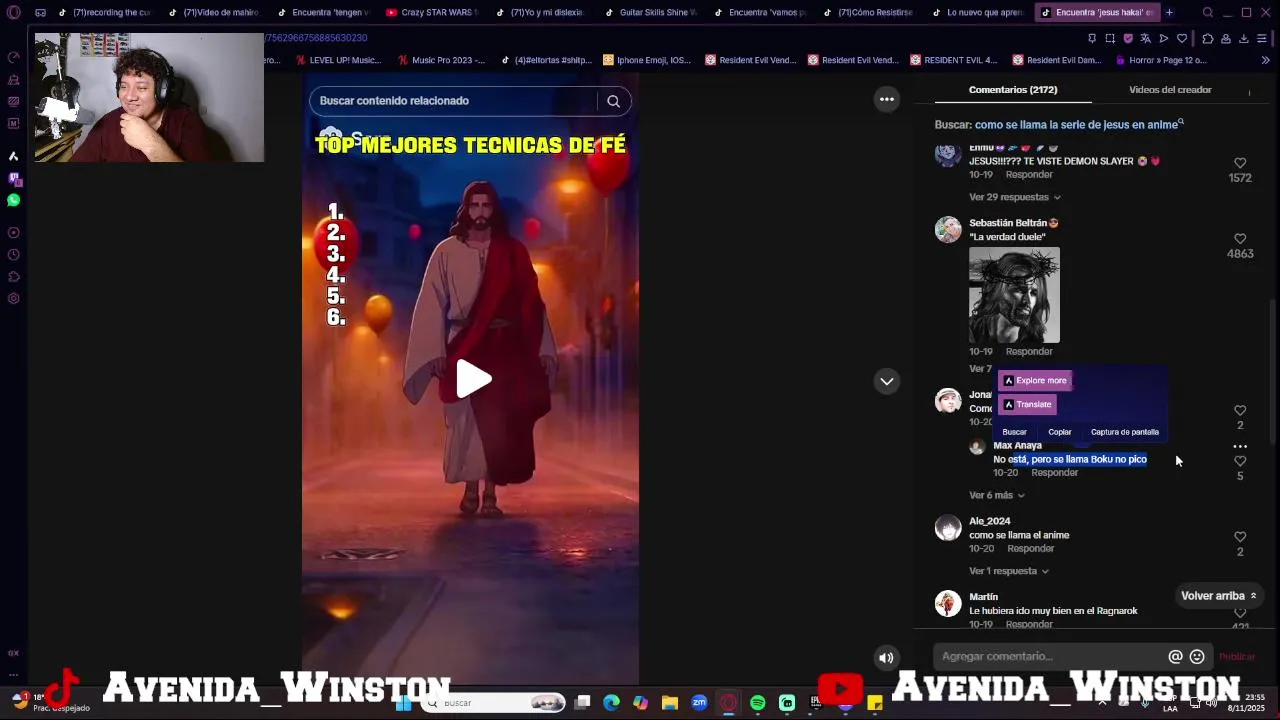Click the search-tabs magnifier in title bar
The image size is (1280, 720).
click(x=1208, y=13)
